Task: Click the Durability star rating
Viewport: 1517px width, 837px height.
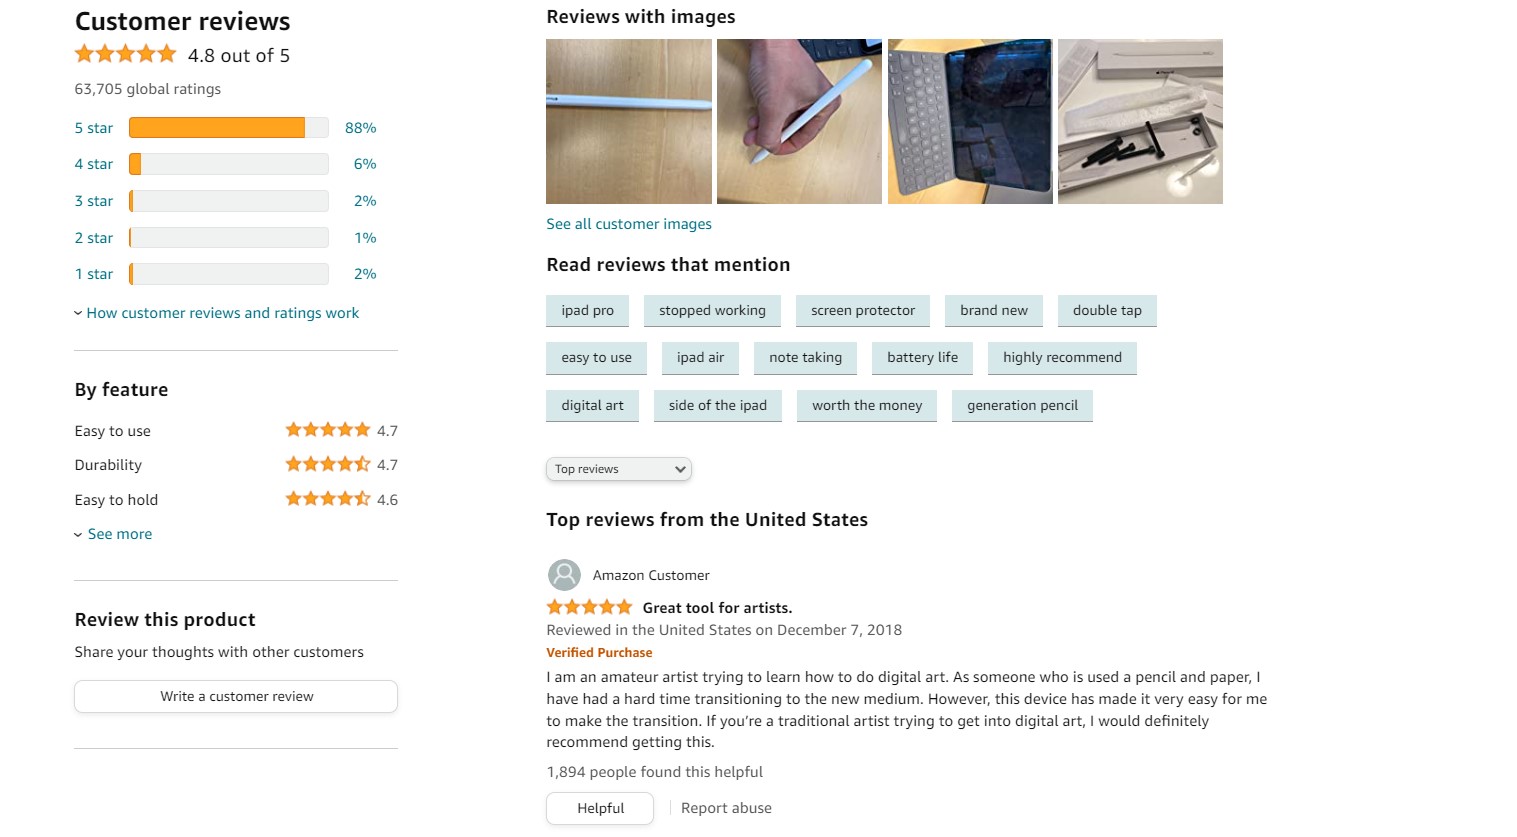Action: 328,464
